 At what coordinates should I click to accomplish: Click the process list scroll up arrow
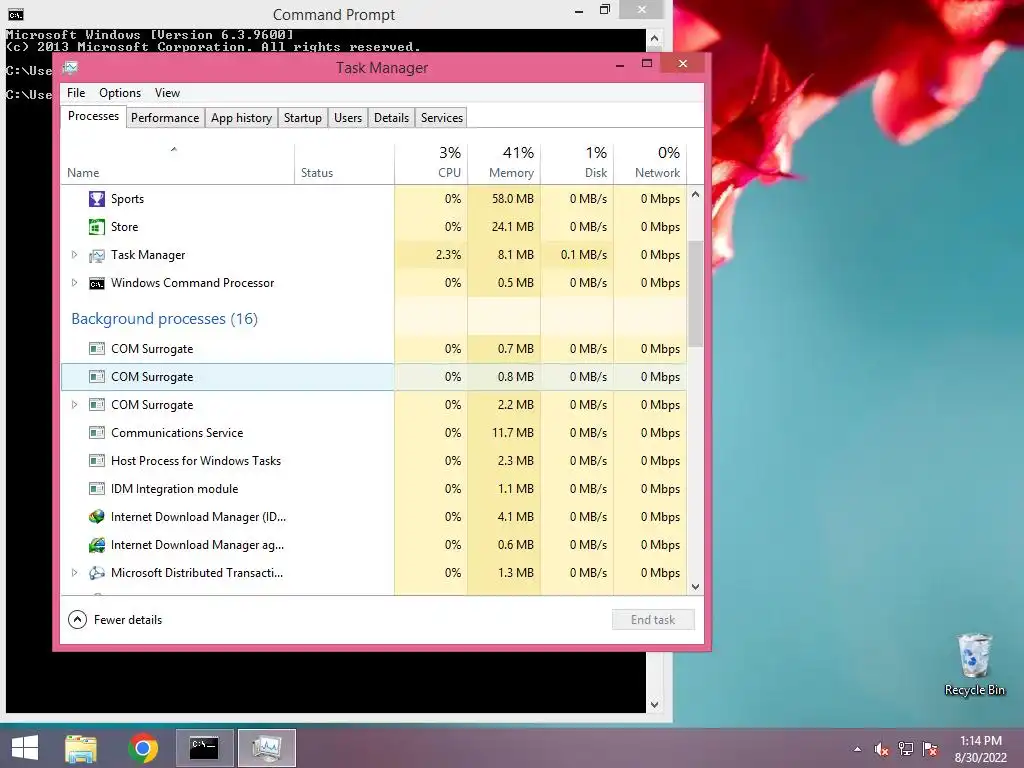click(x=696, y=195)
